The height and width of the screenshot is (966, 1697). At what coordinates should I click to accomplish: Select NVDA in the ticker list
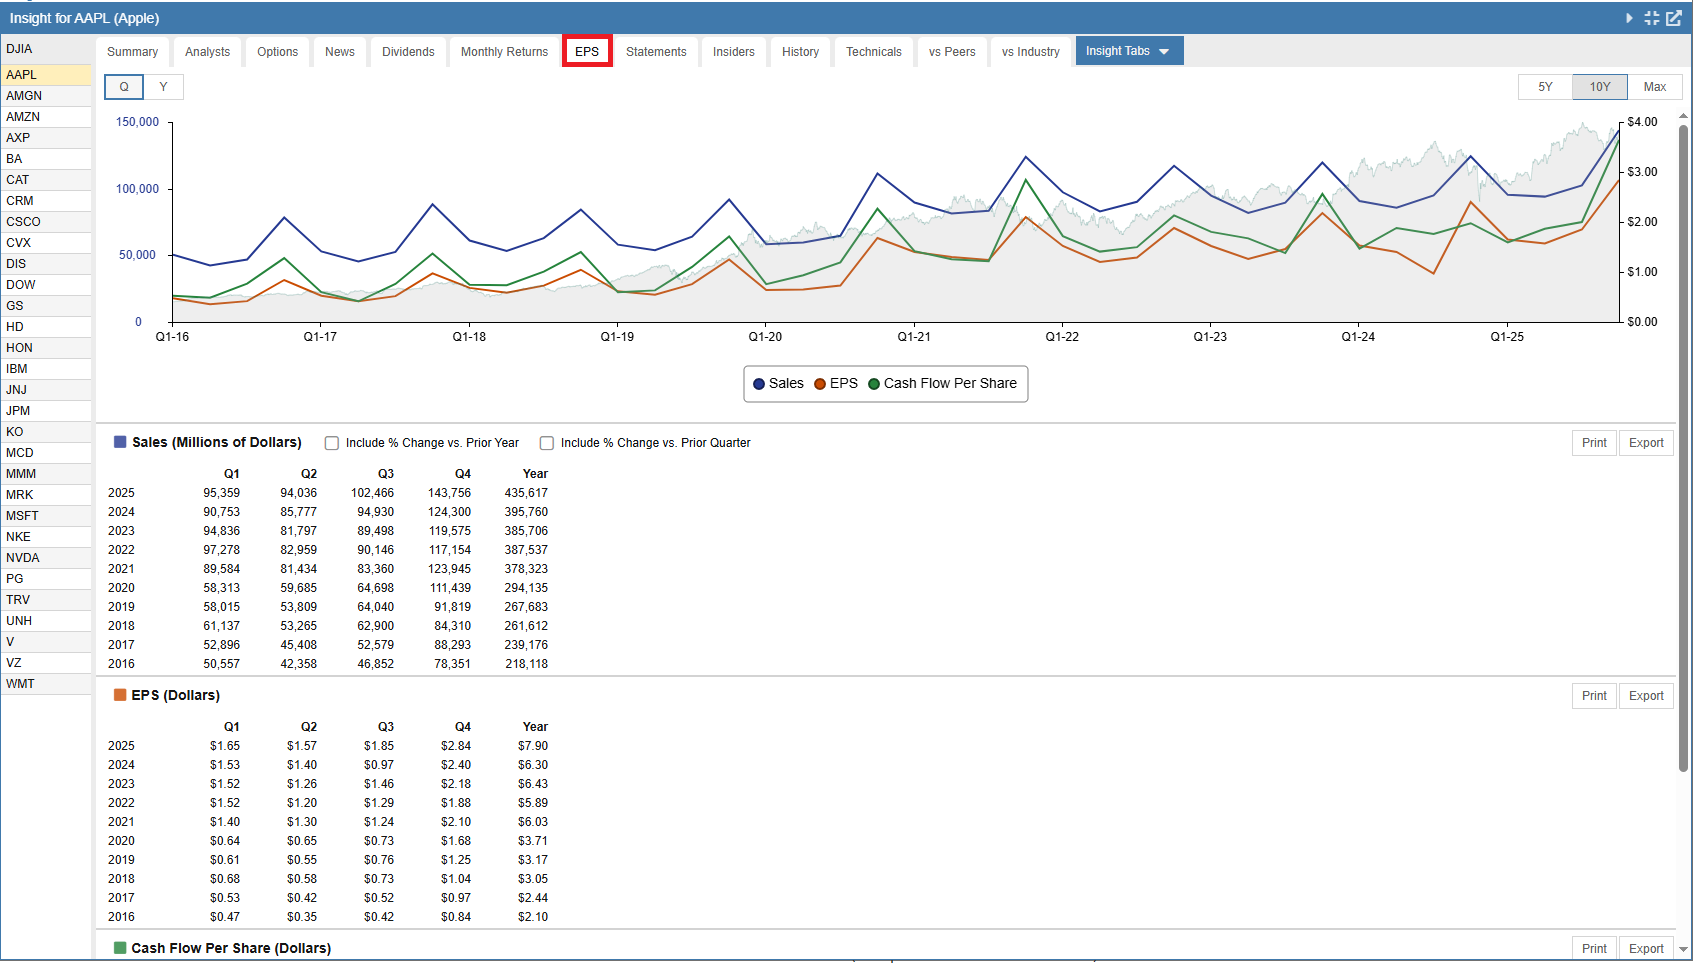point(46,558)
